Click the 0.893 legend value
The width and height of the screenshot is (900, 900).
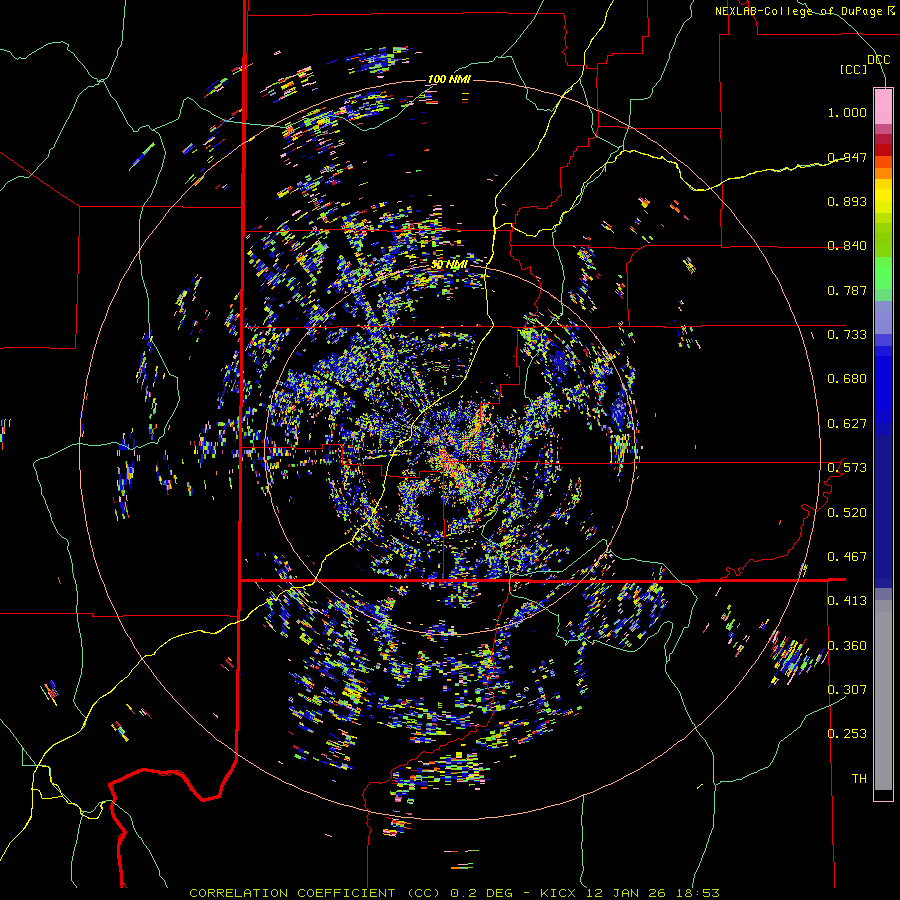847,201
